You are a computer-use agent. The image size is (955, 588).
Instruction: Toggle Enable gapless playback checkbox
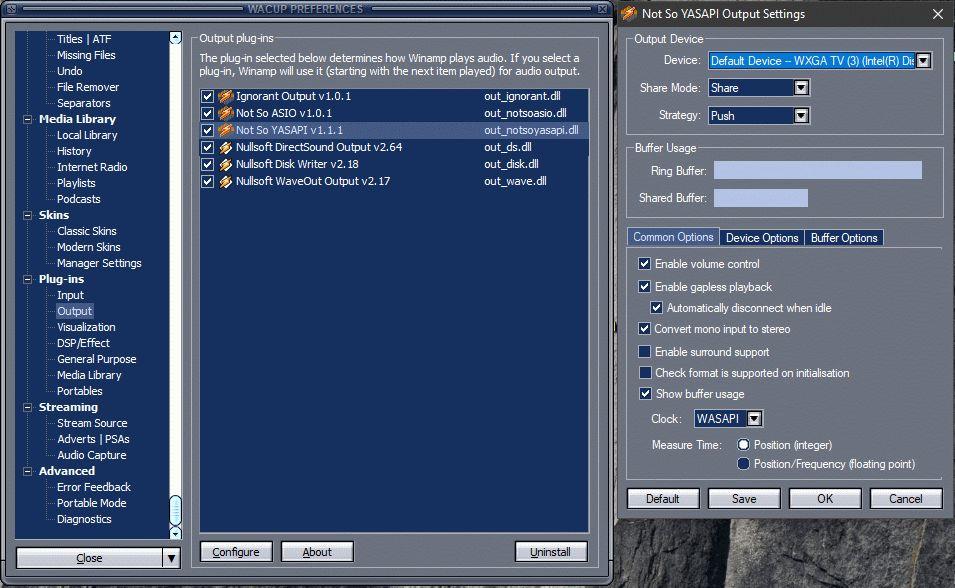(x=644, y=286)
